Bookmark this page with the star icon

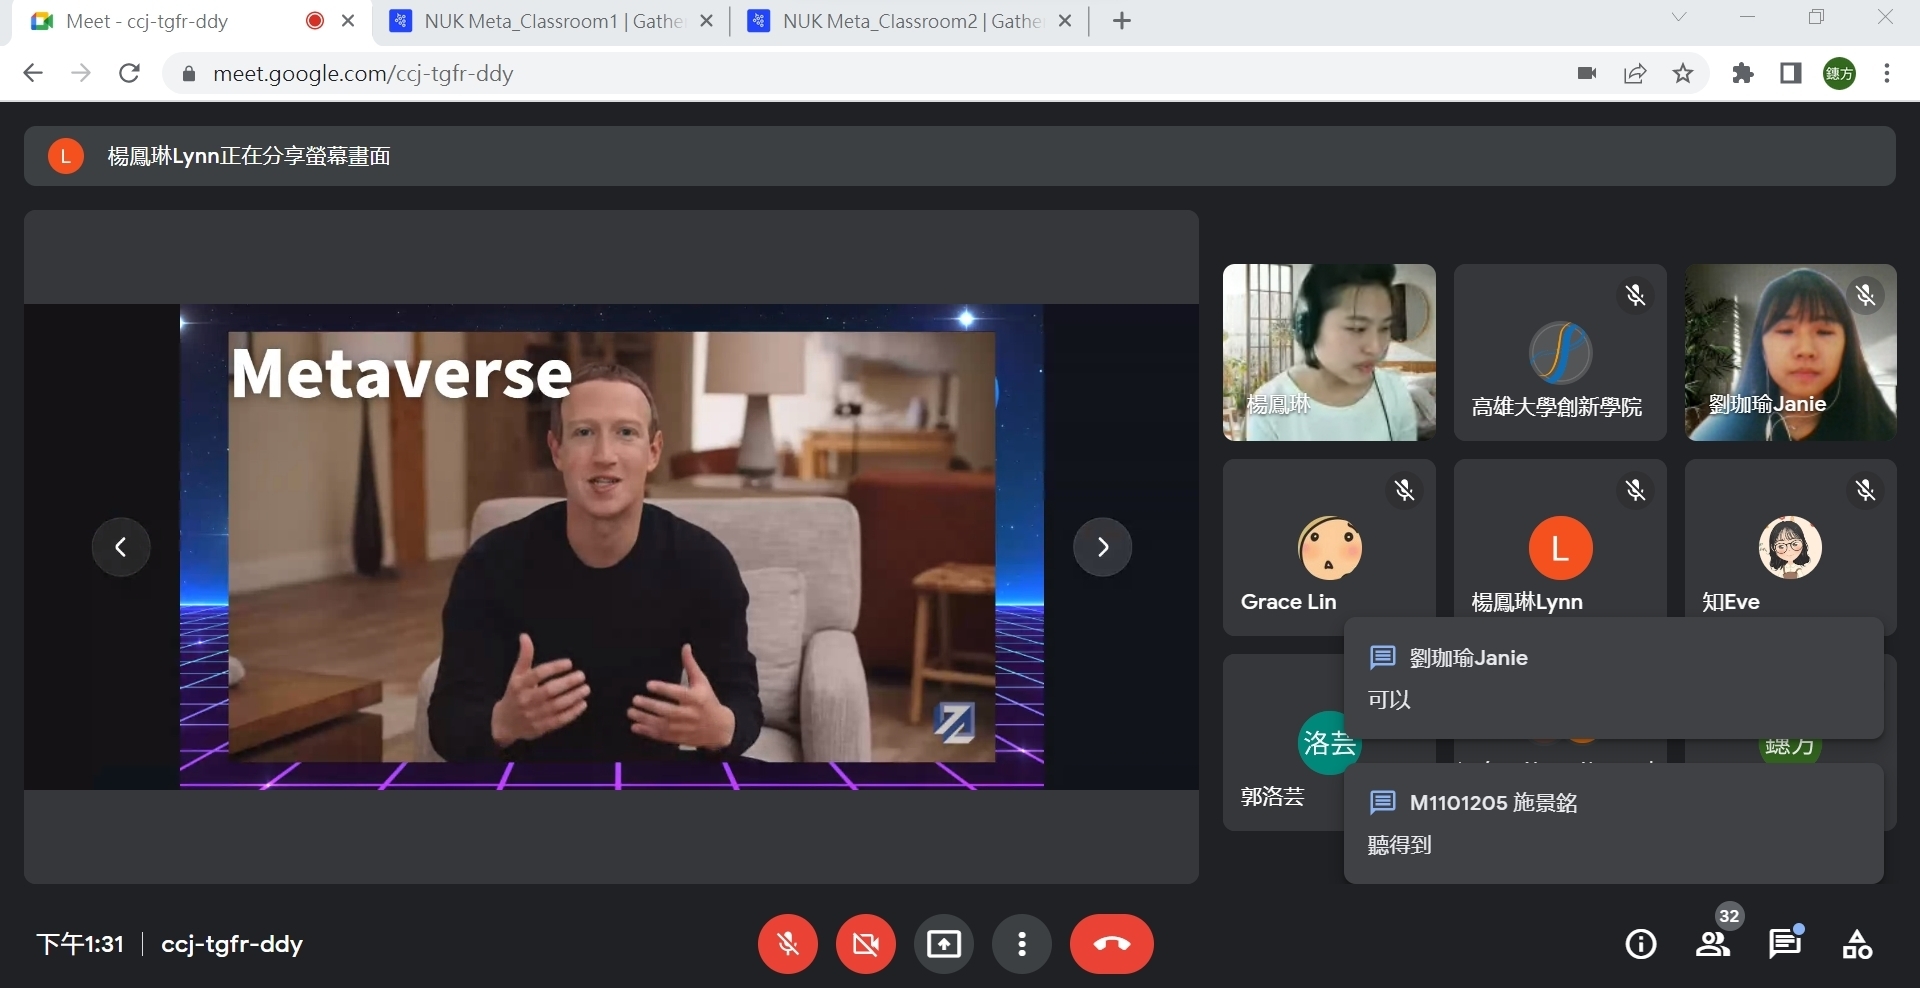tap(1683, 73)
